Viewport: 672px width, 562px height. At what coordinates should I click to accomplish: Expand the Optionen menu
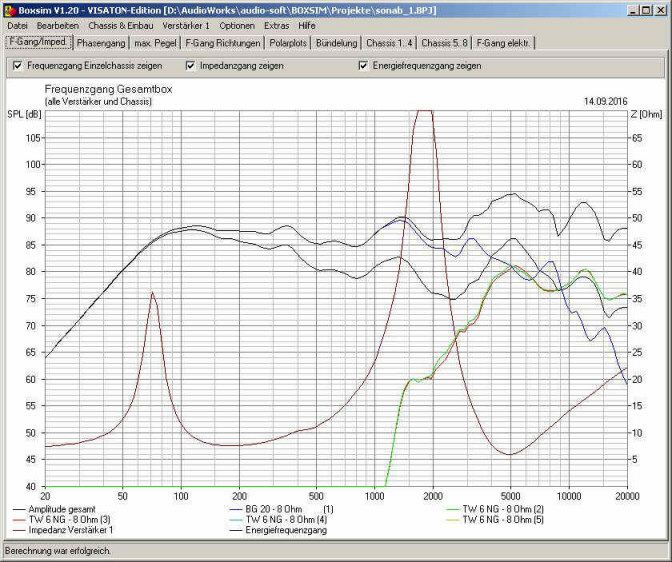click(x=237, y=25)
